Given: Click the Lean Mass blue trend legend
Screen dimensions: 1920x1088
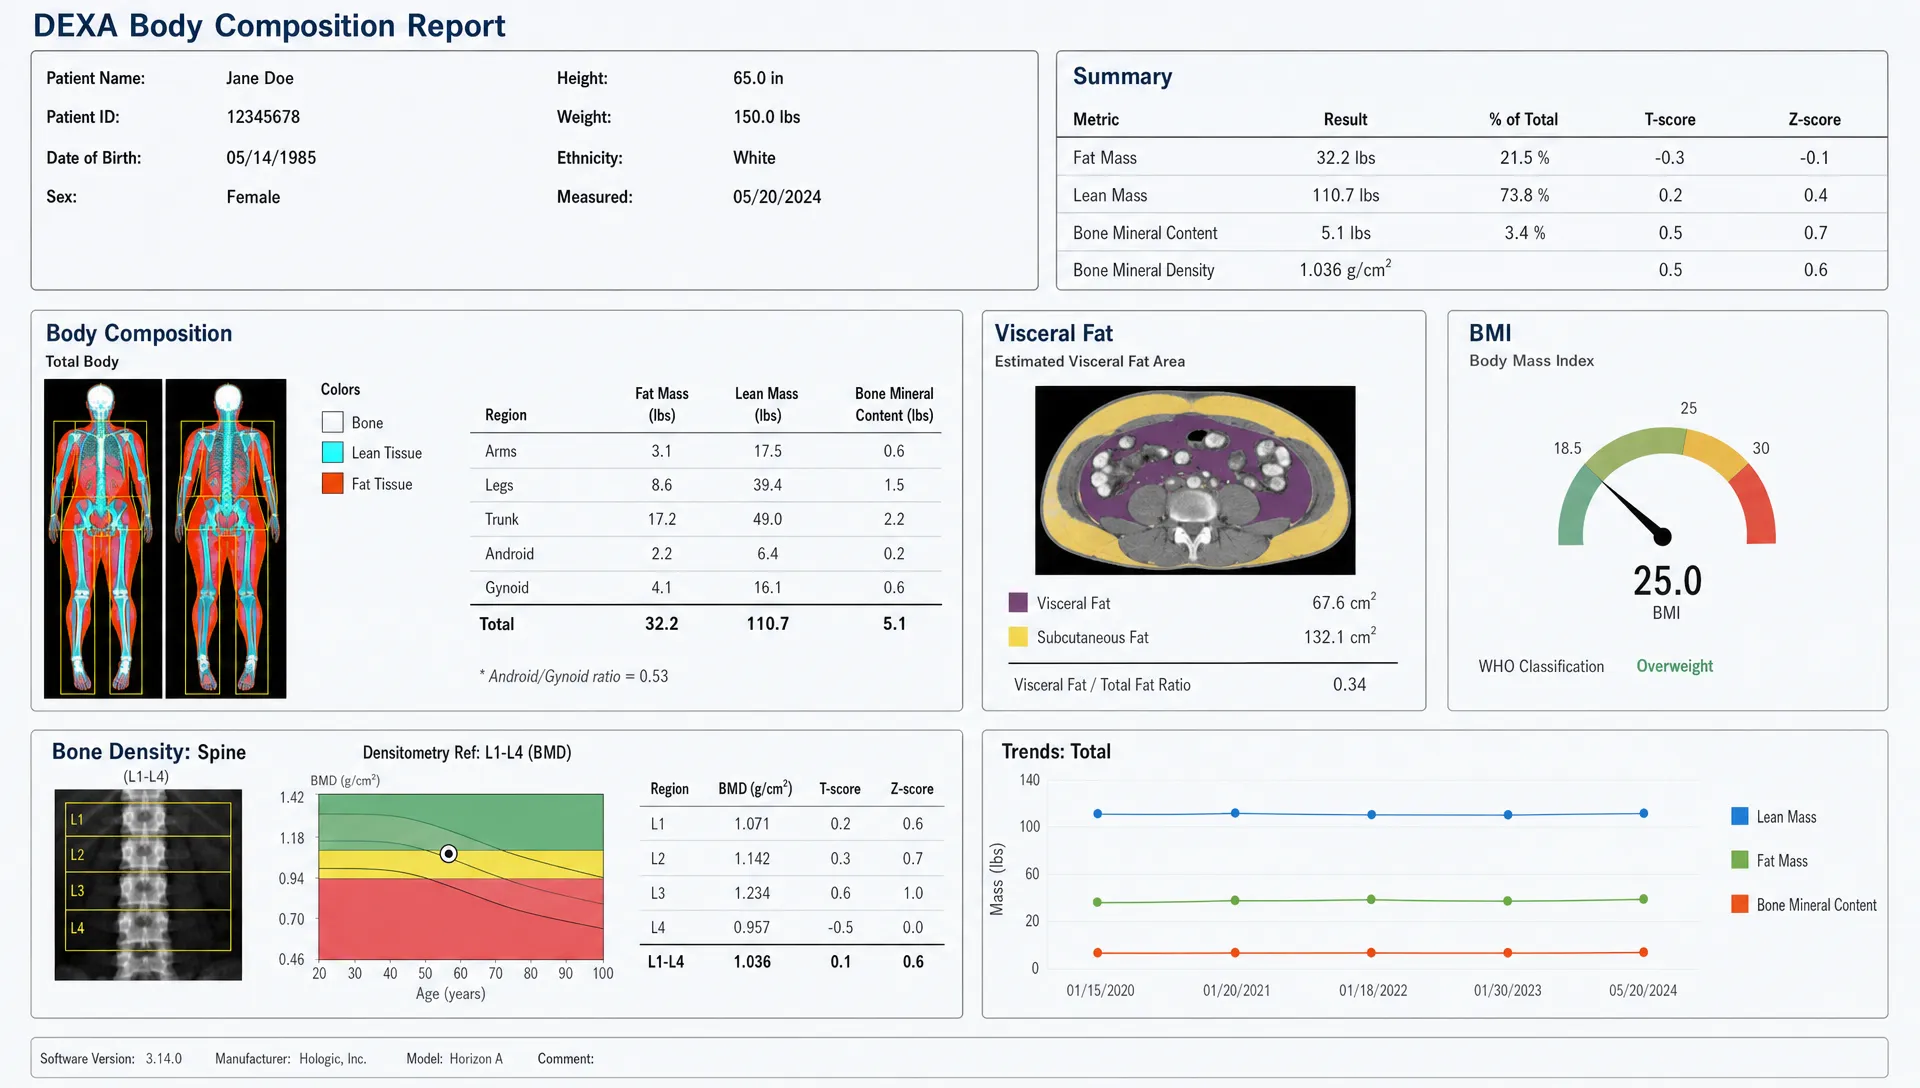Looking at the screenshot, I should click(1740, 817).
